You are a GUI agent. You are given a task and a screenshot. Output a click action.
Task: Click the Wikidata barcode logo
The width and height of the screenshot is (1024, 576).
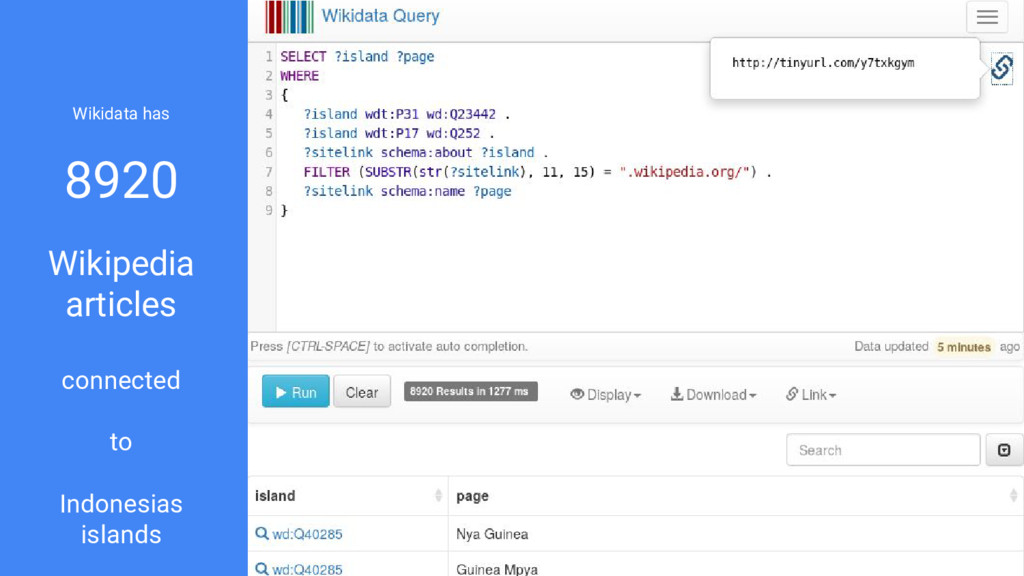pyautogui.click(x=289, y=17)
